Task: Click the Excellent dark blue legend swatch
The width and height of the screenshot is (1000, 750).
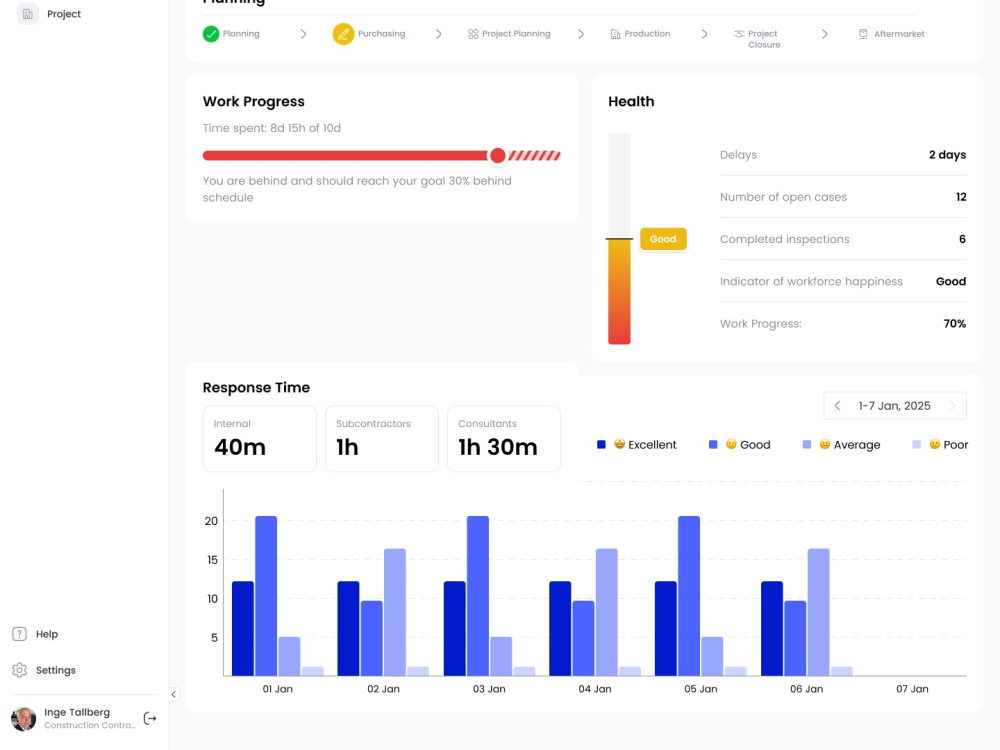Action: (601, 445)
